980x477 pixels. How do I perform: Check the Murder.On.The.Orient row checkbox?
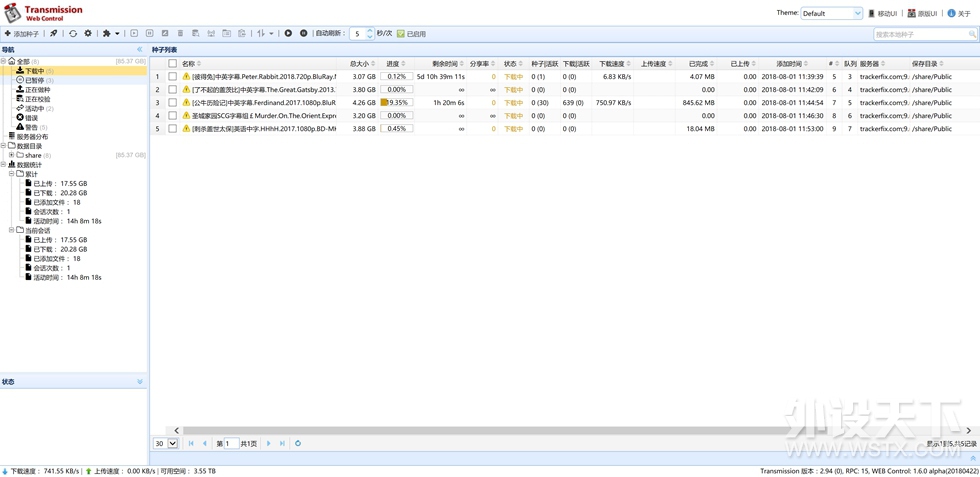click(x=172, y=116)
